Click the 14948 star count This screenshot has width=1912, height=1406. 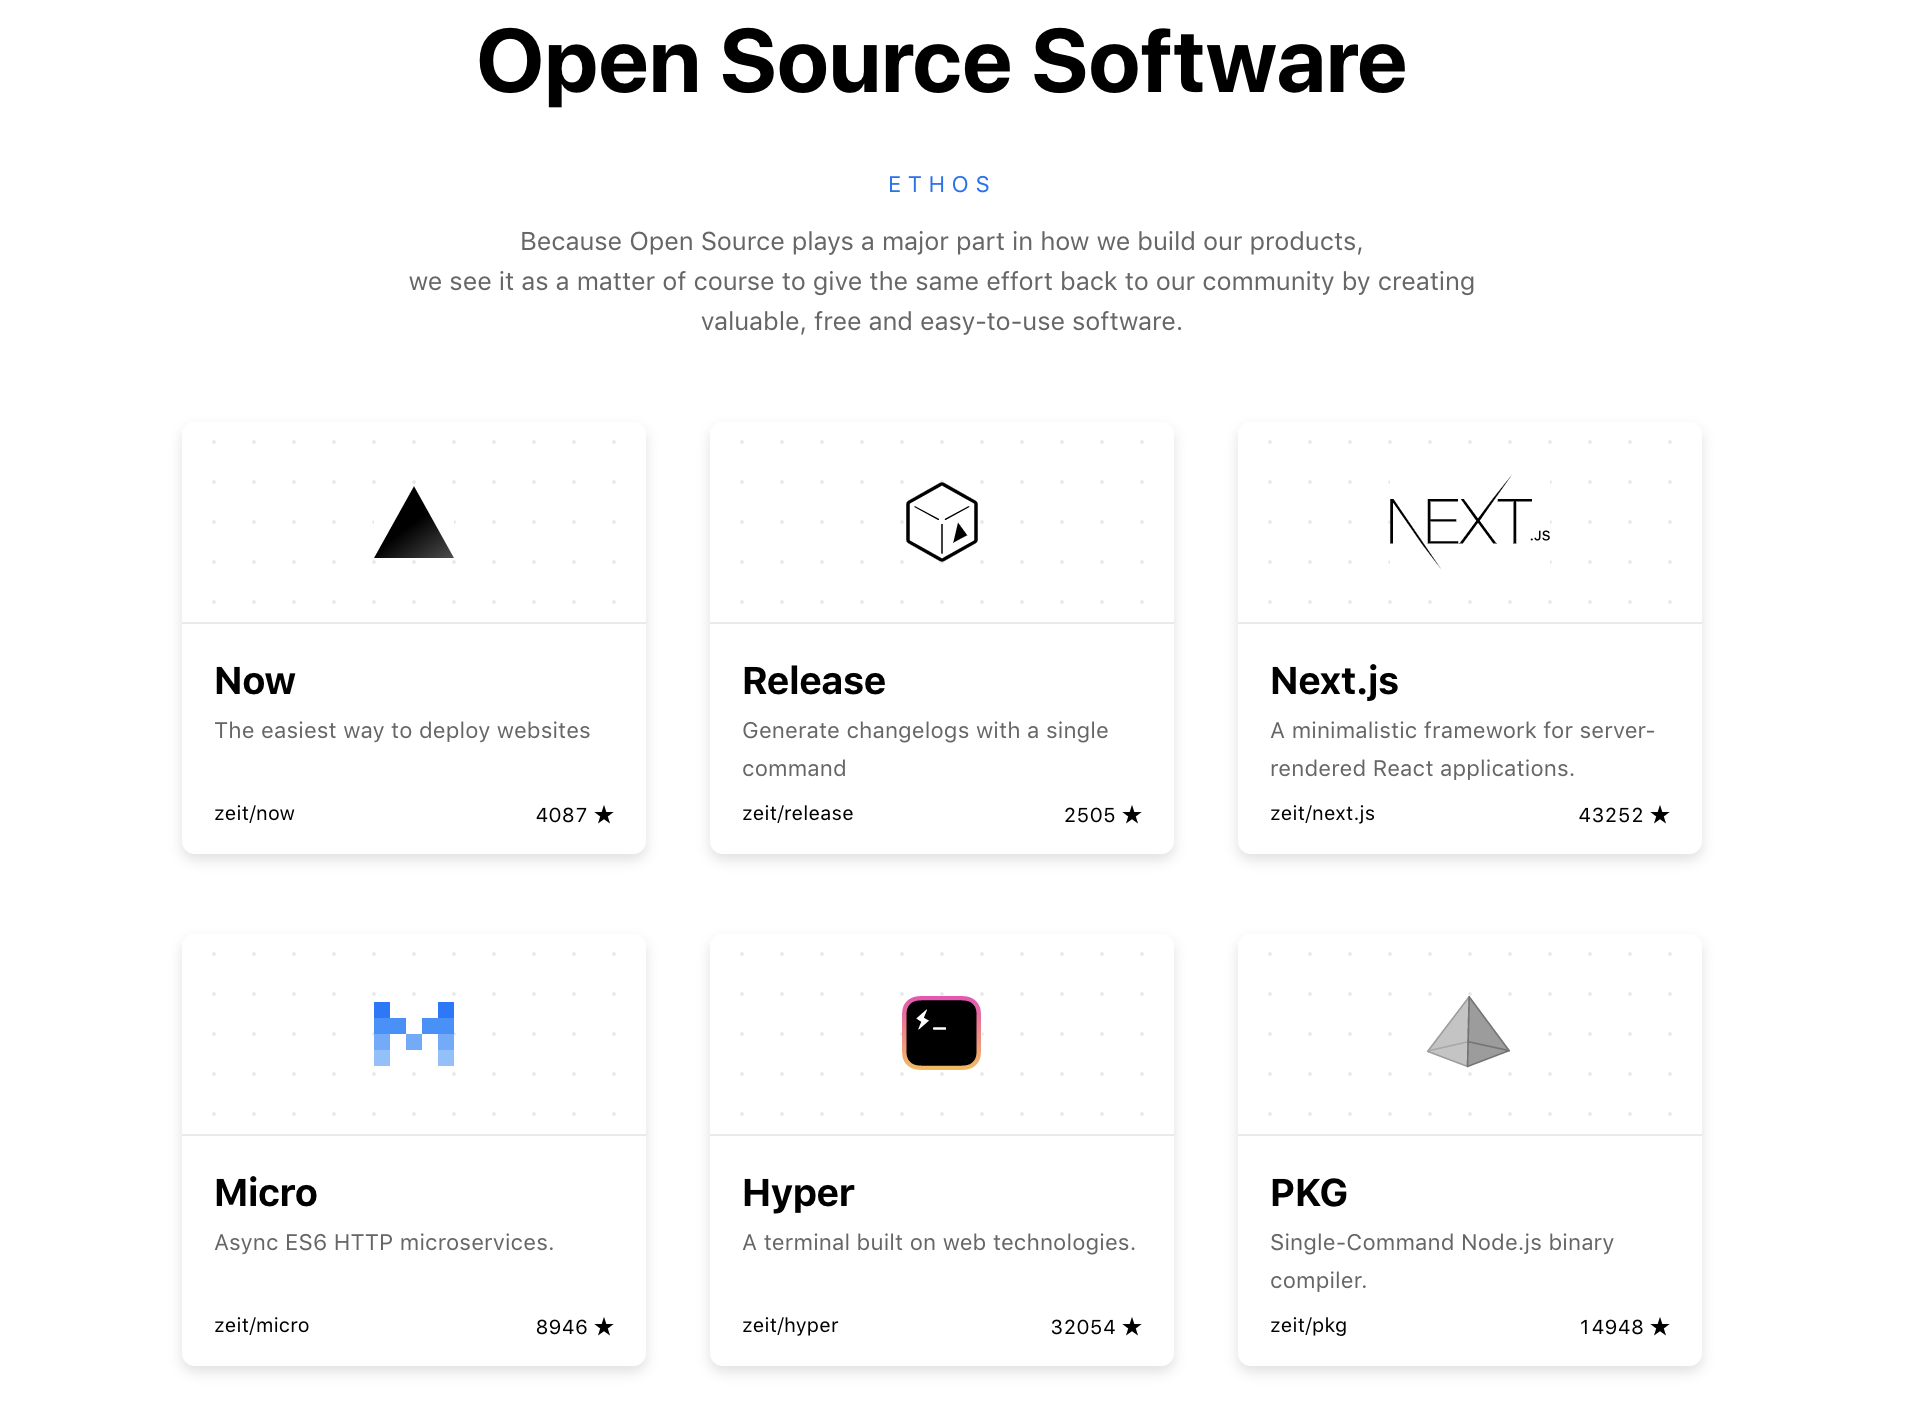[x=1611, y=1327]
